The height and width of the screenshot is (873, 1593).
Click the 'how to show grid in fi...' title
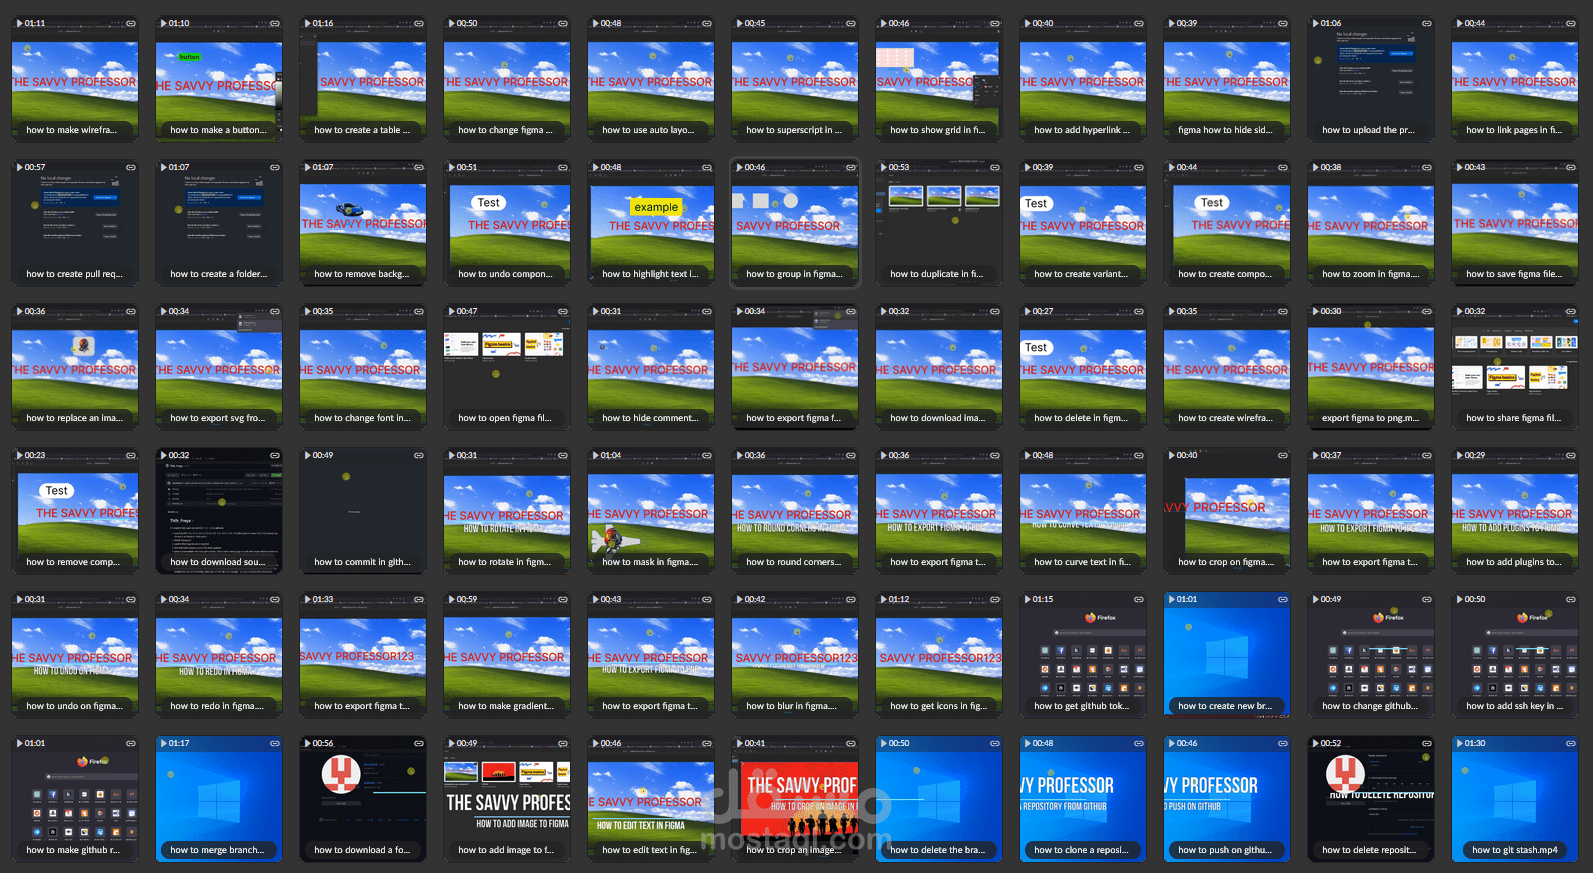[x=938, y=130]
